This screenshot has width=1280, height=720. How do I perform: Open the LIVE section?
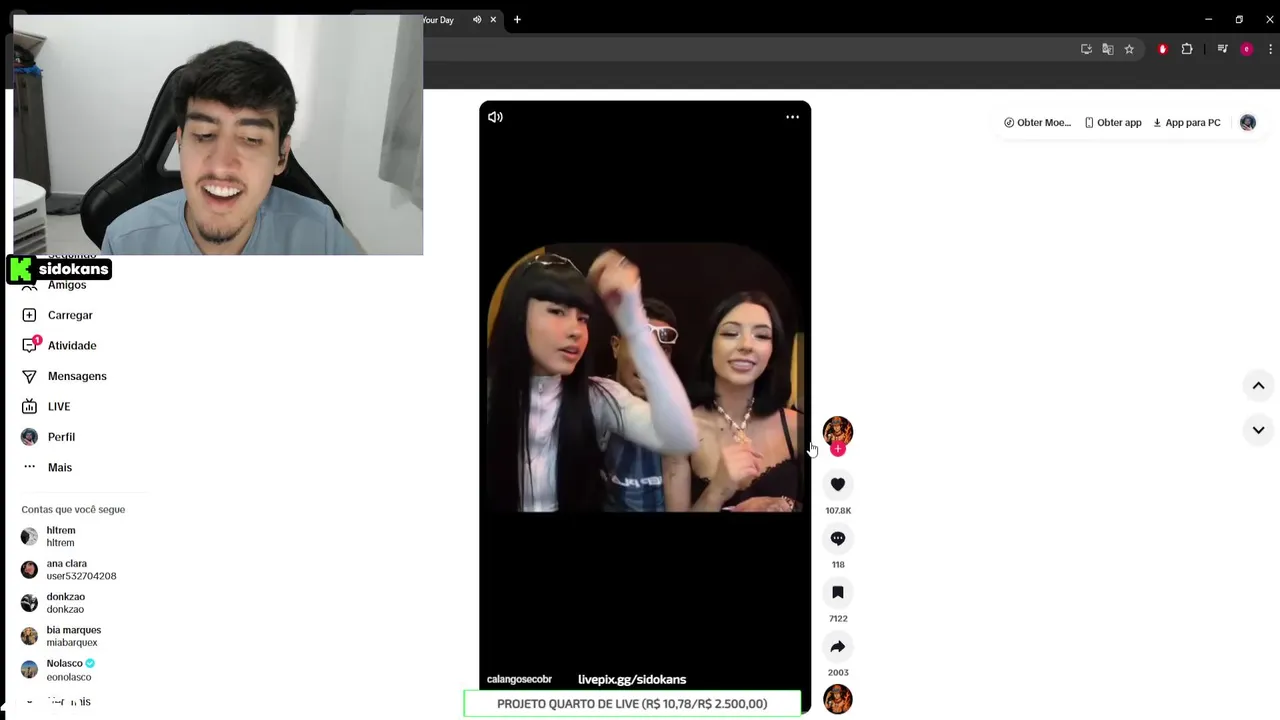[59, 406]
